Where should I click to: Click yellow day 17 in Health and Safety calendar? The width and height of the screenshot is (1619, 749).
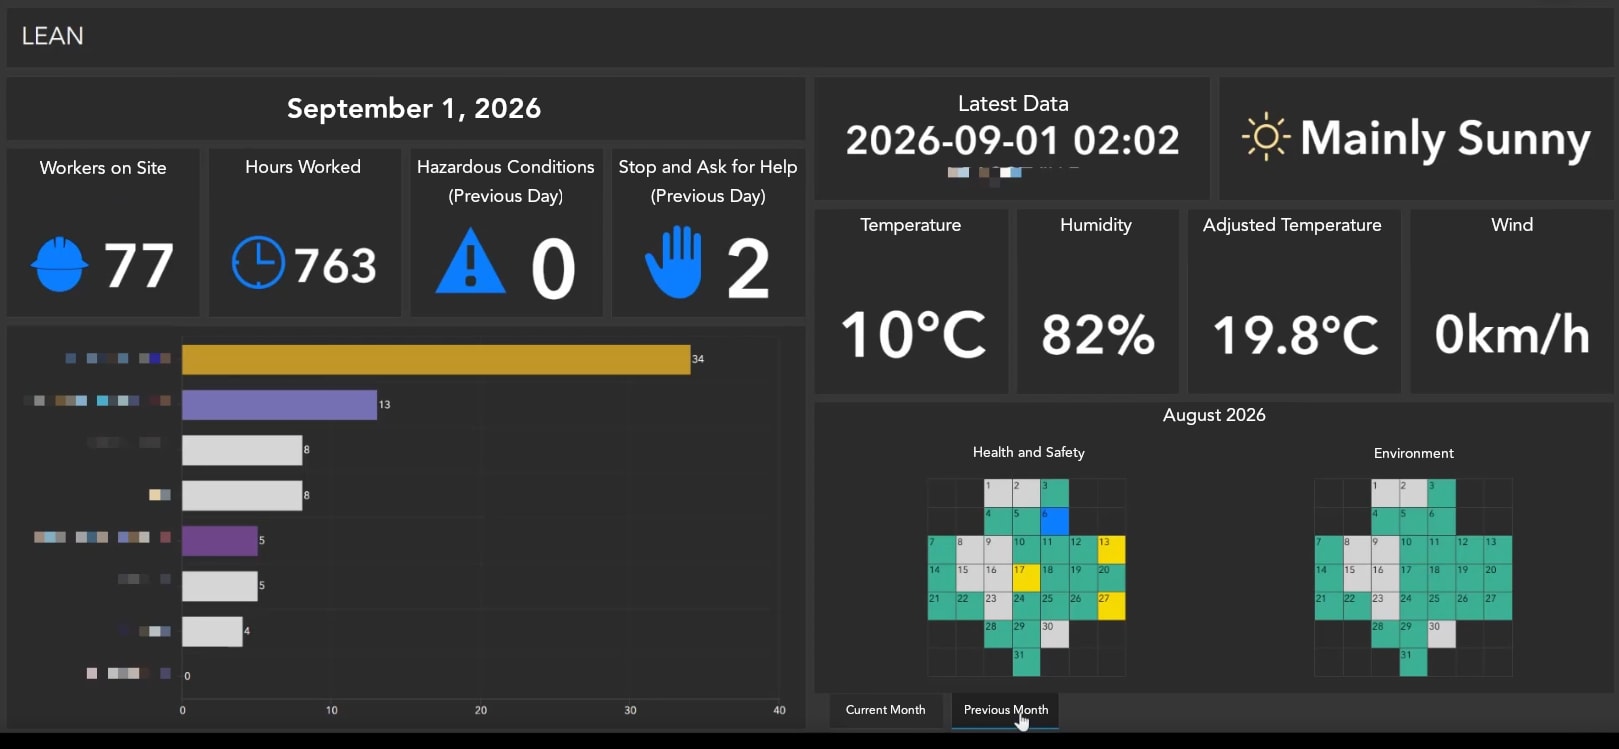1026,578
